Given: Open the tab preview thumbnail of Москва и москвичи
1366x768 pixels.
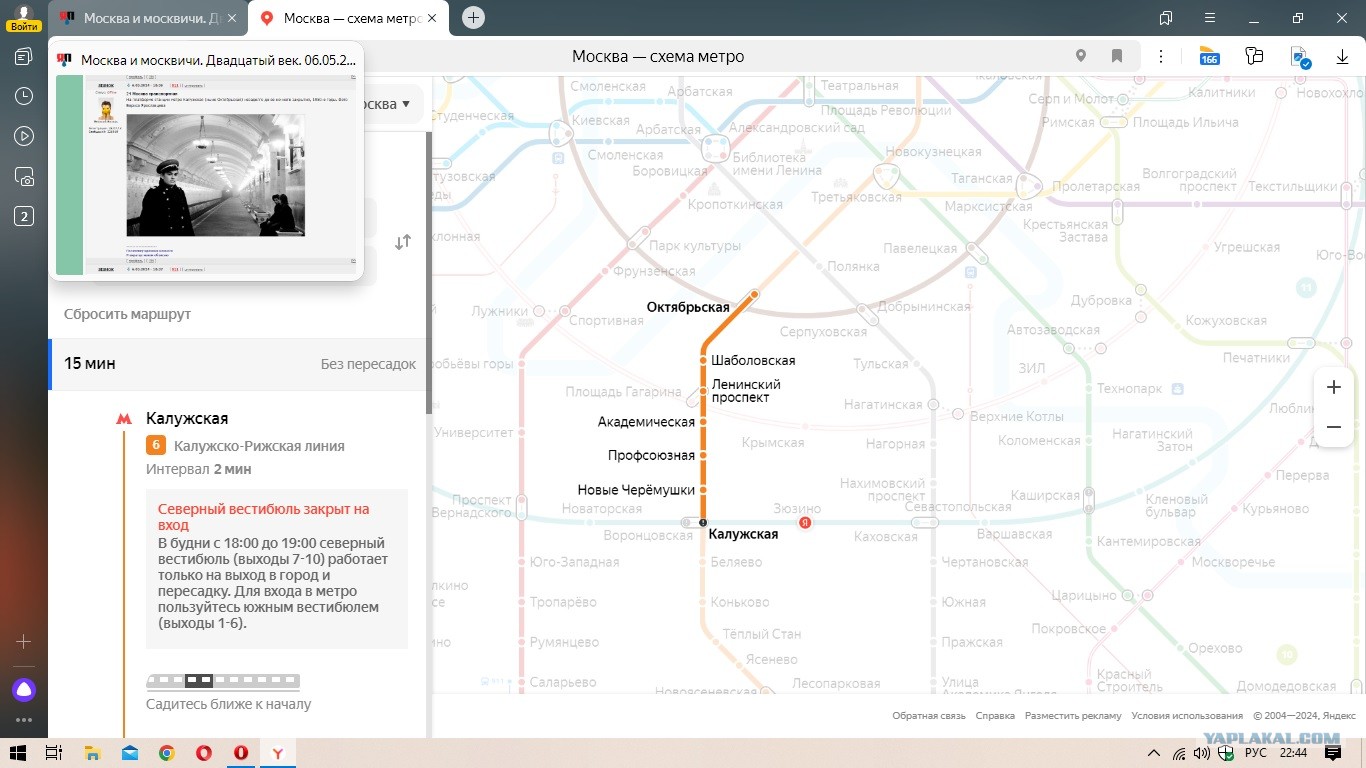Looking at the screenshot, I should click(x=206, y=173).
